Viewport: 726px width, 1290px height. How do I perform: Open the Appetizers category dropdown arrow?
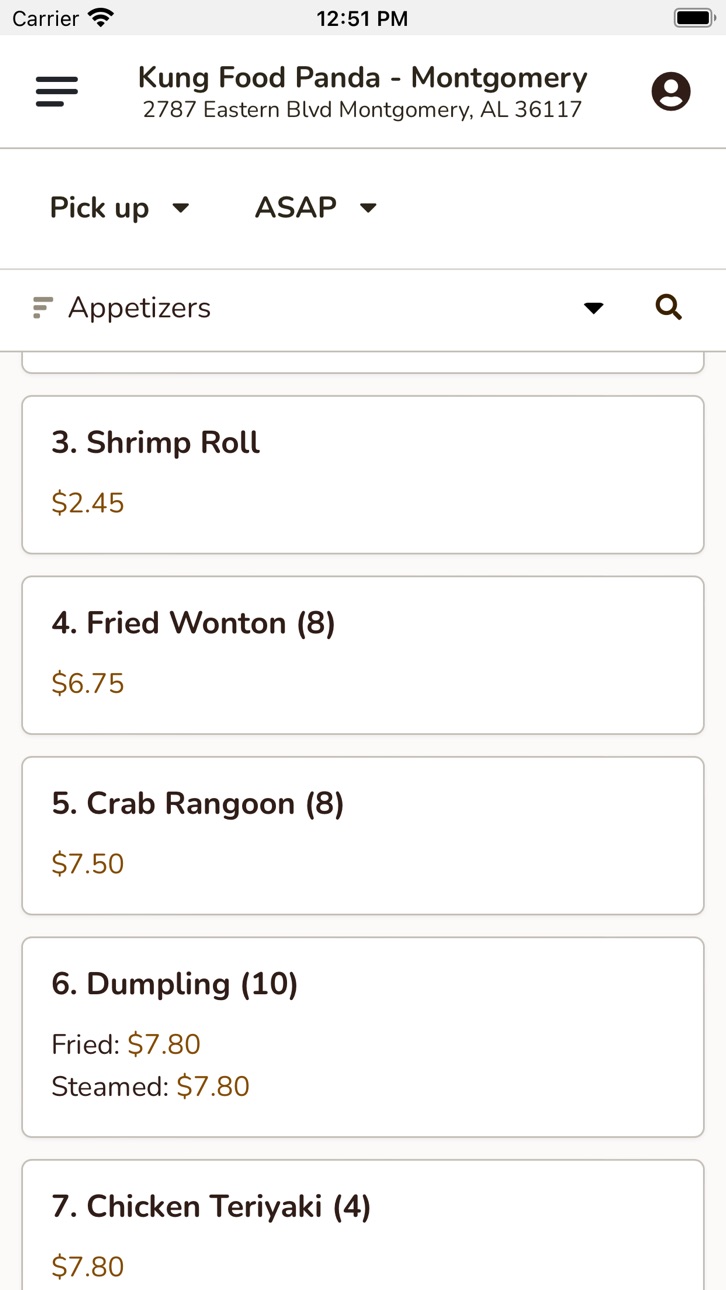tap(594, 308)
